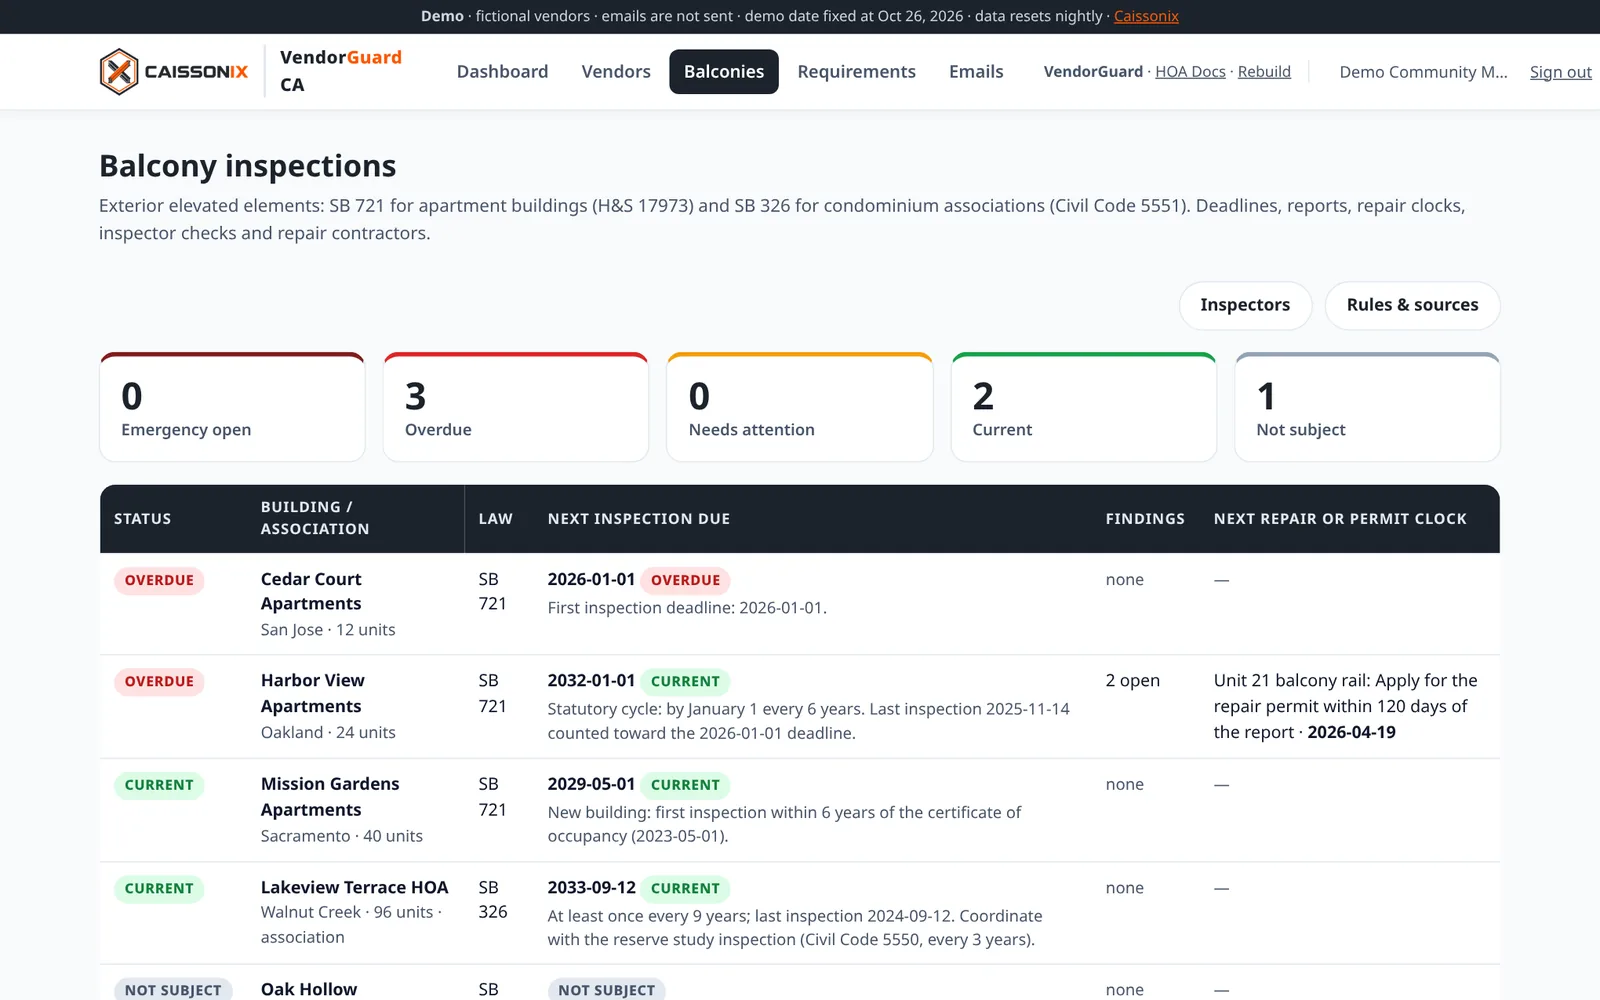
Task: Click the FINDINGS column header
Action: coord(1145,519)
